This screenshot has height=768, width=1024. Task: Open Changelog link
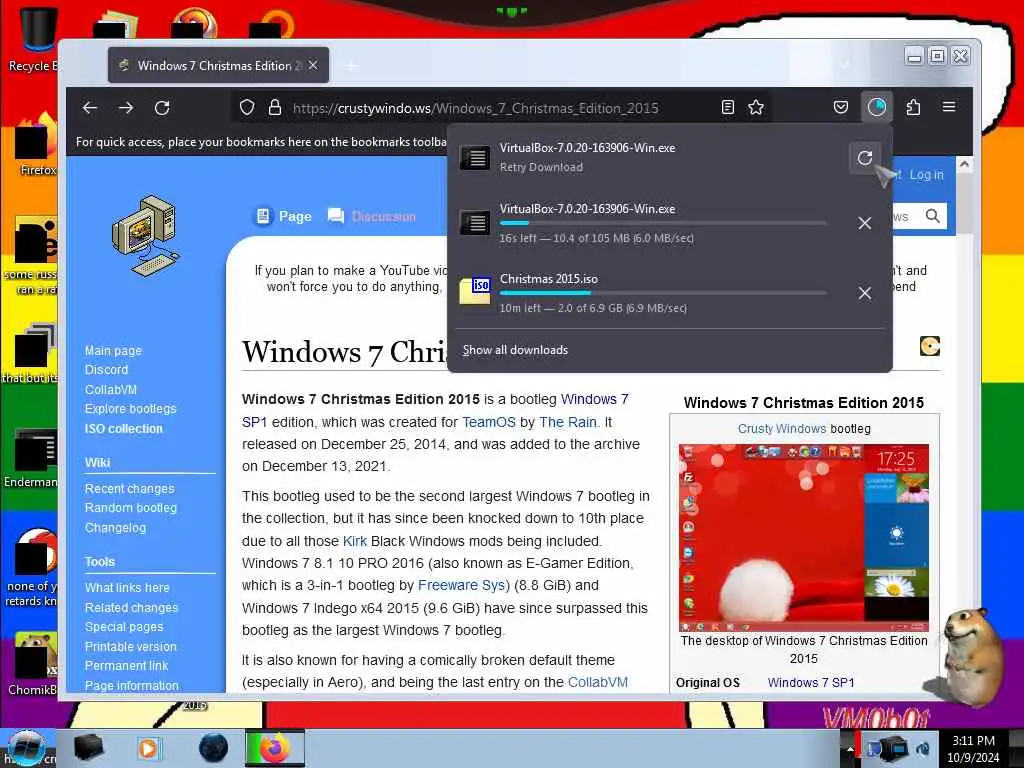click(x=115, y=528)
